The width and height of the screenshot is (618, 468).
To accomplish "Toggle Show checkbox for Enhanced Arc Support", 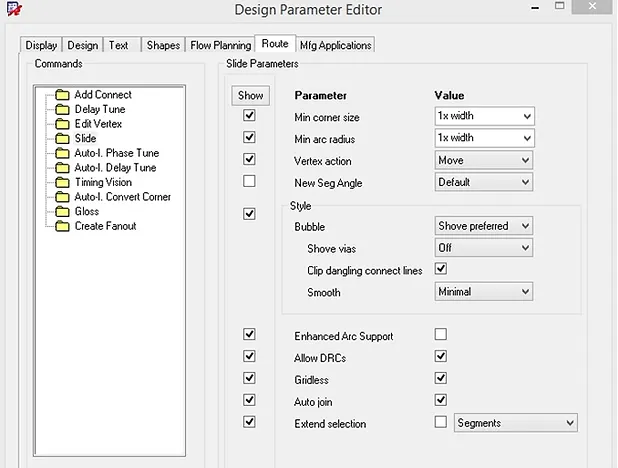I will (x=249, y=334).
